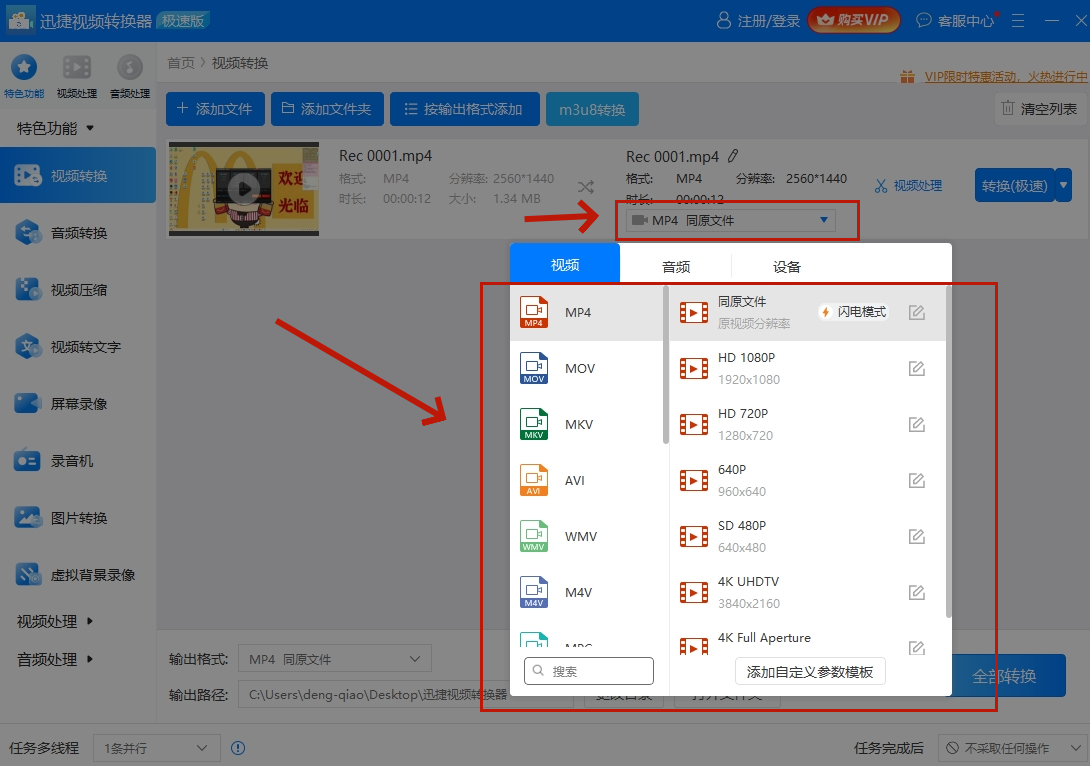The width and height of the screenshot is (1090, 766).
Task: Edit the HD 1080P preset parameters
Action: click(917, 368)
